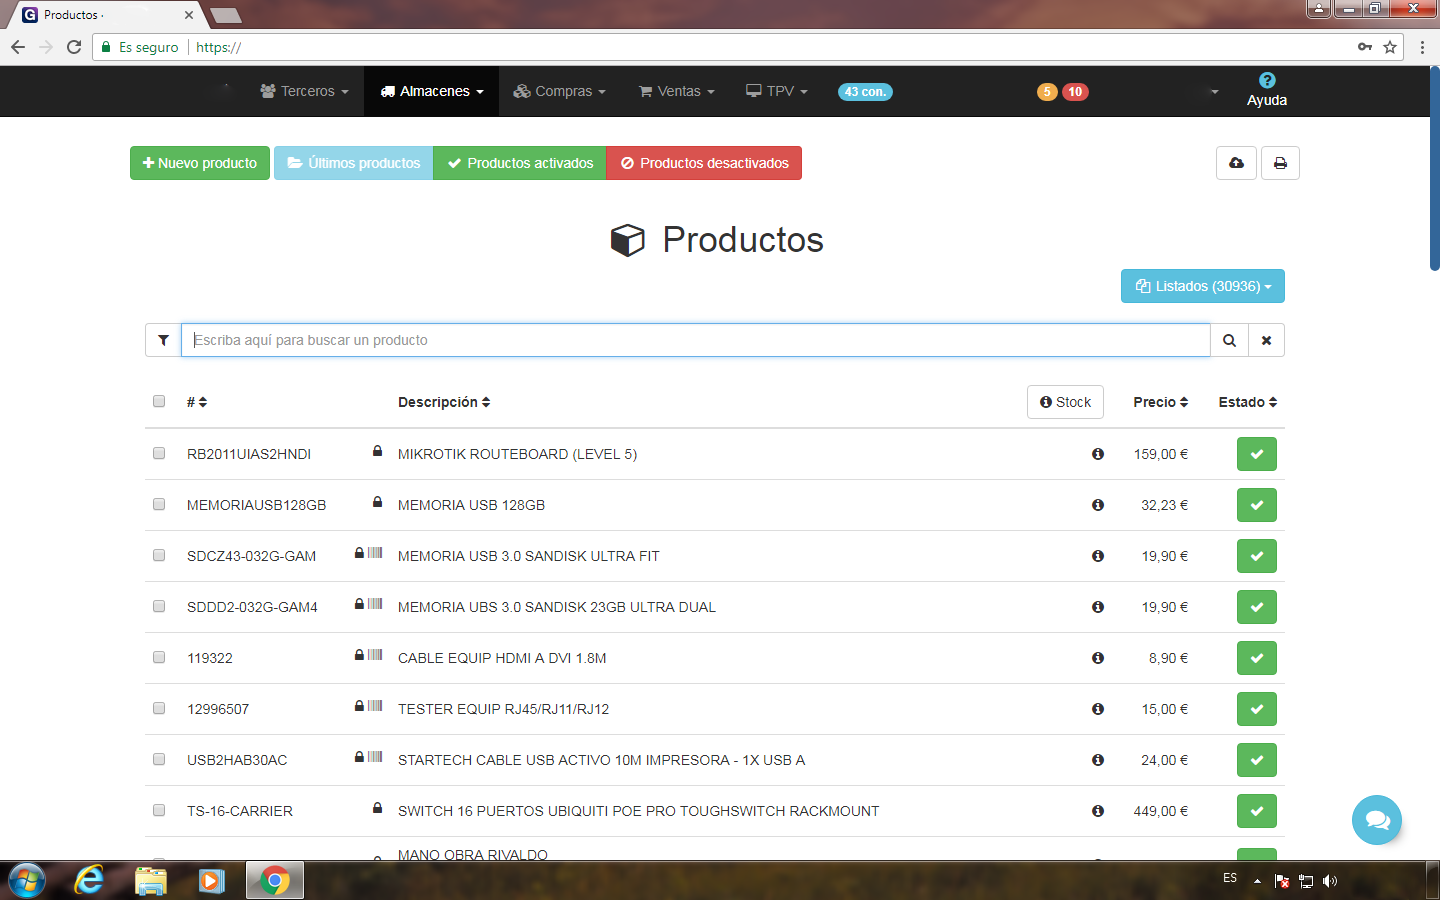This screenshot has width=1440, height=900.
Task: Open the Almacenes dropdown menu
Action: 432,91
